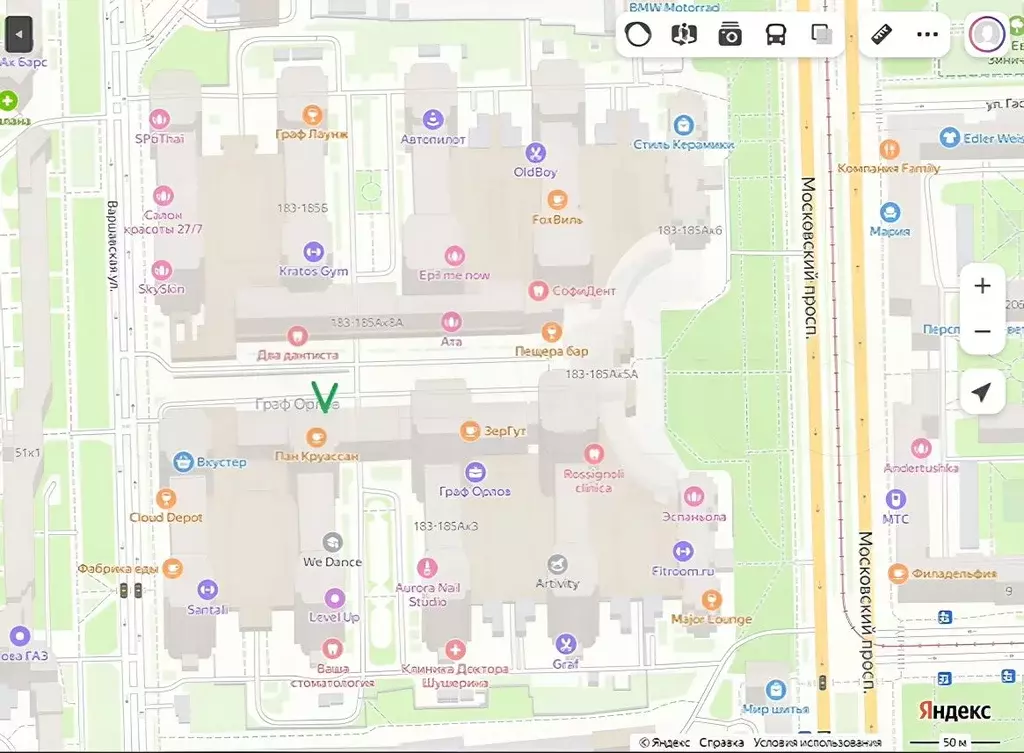This screenshot has width=1024, height=753.
Task: Click Мария furniture marker
Action: tap(890, 212)
